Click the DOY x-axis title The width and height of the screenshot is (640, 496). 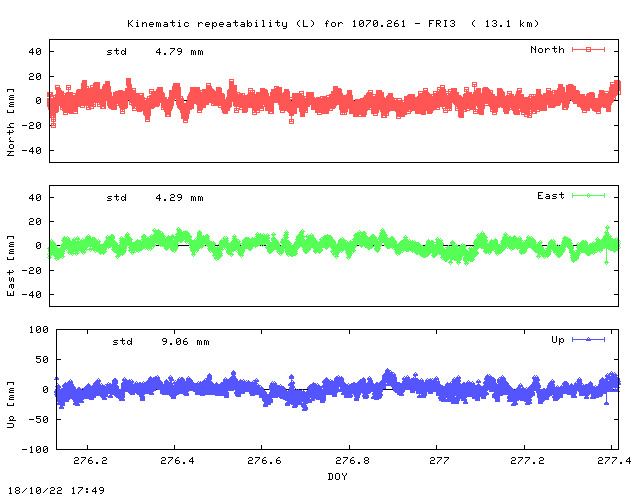tap(338, 476)
